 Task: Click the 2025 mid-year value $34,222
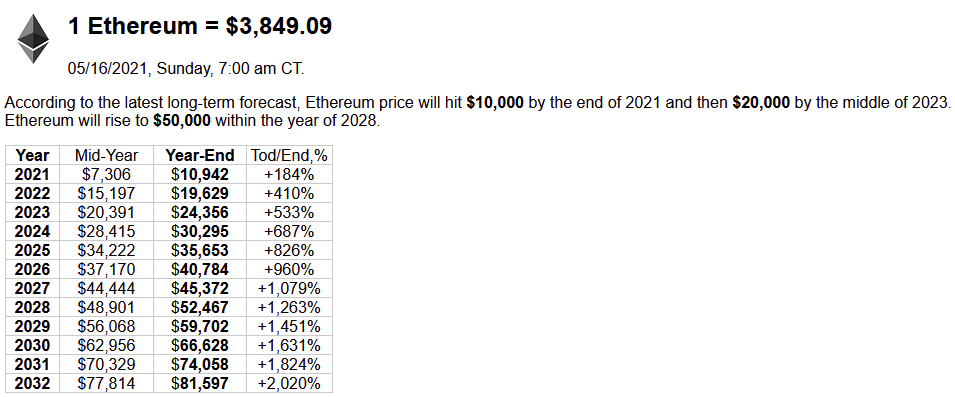point(107,250)
